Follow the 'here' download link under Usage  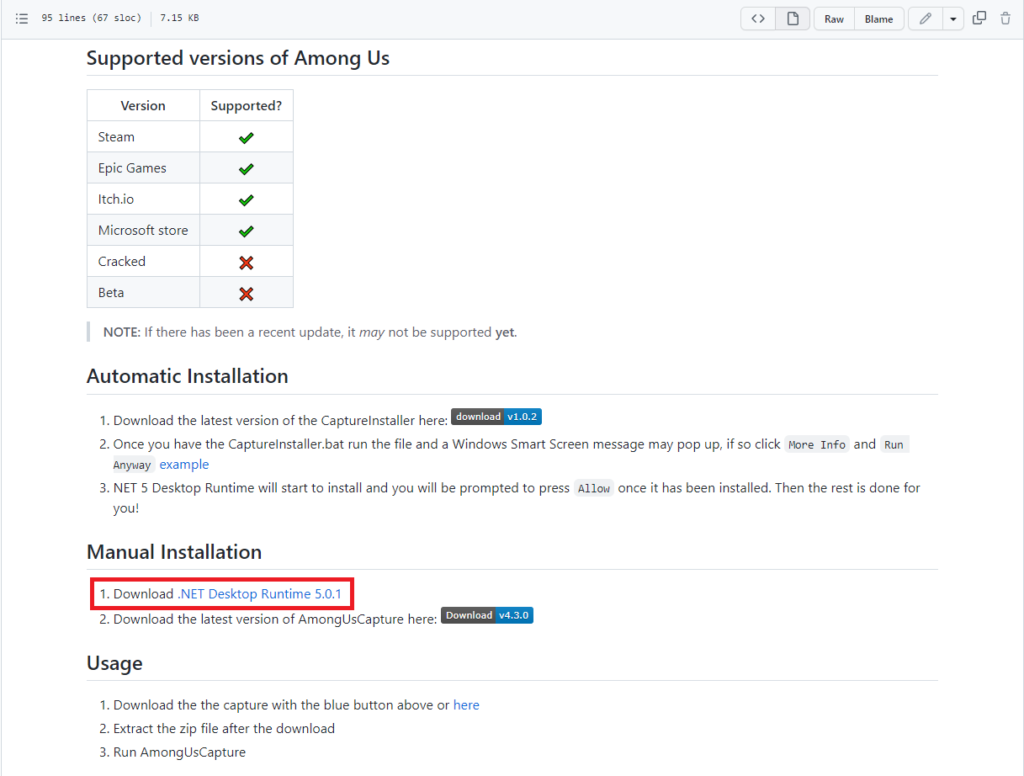click(x=466, y=705)
